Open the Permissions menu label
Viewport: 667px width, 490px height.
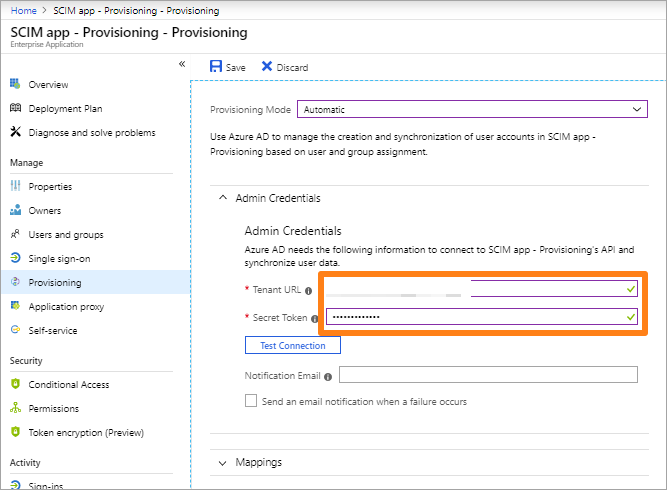(54, 408)
